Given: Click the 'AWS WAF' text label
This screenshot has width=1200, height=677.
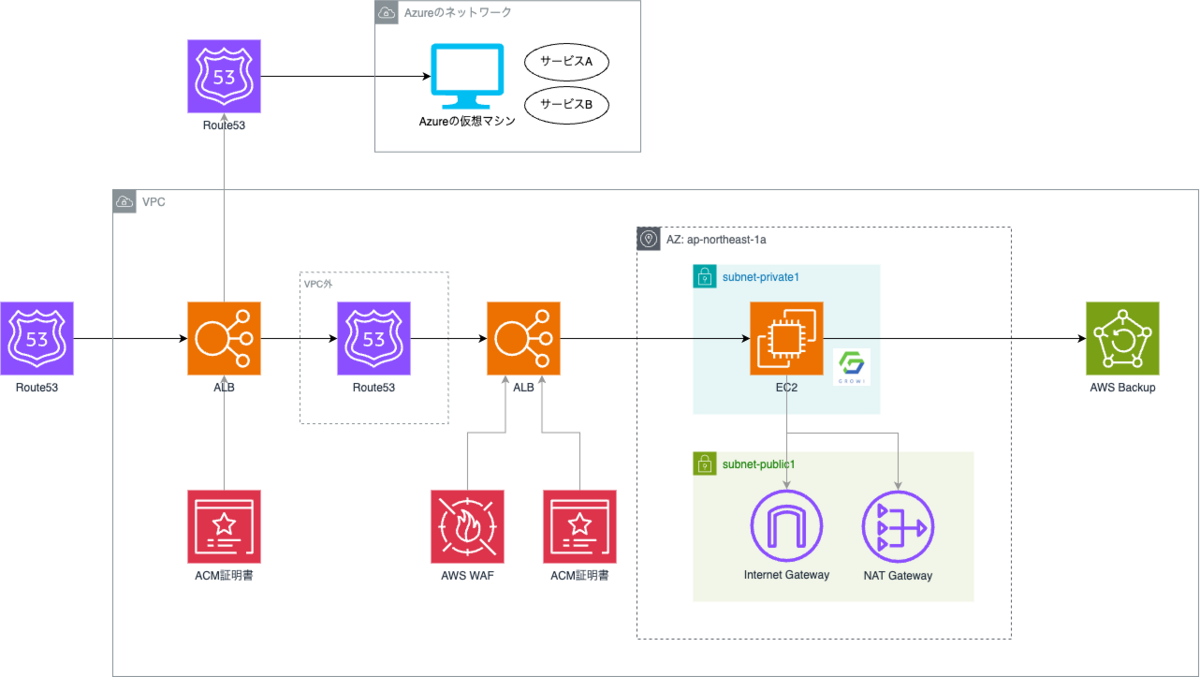Looking at the screenshot, I should click(x=467, y=576).
